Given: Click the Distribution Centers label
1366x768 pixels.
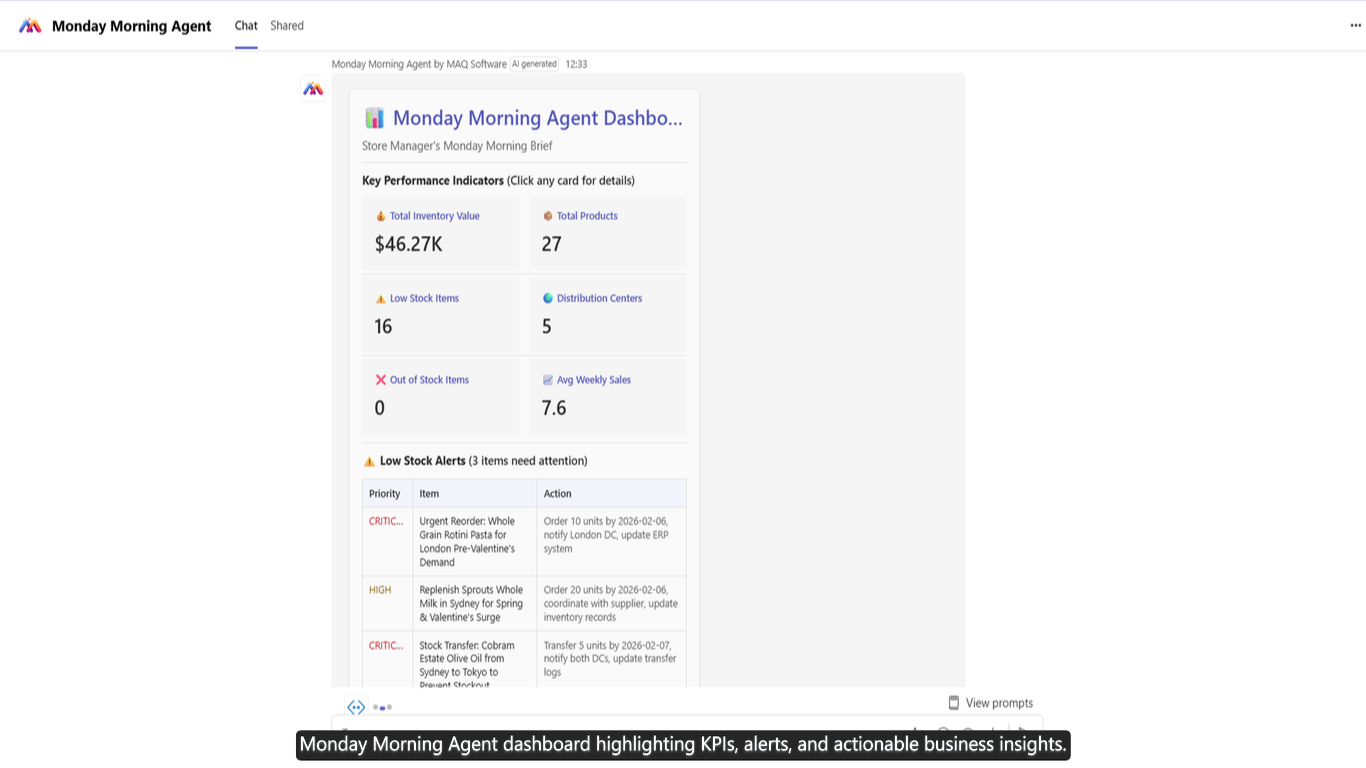Looking at the screenshot, I should click(599, 298).
